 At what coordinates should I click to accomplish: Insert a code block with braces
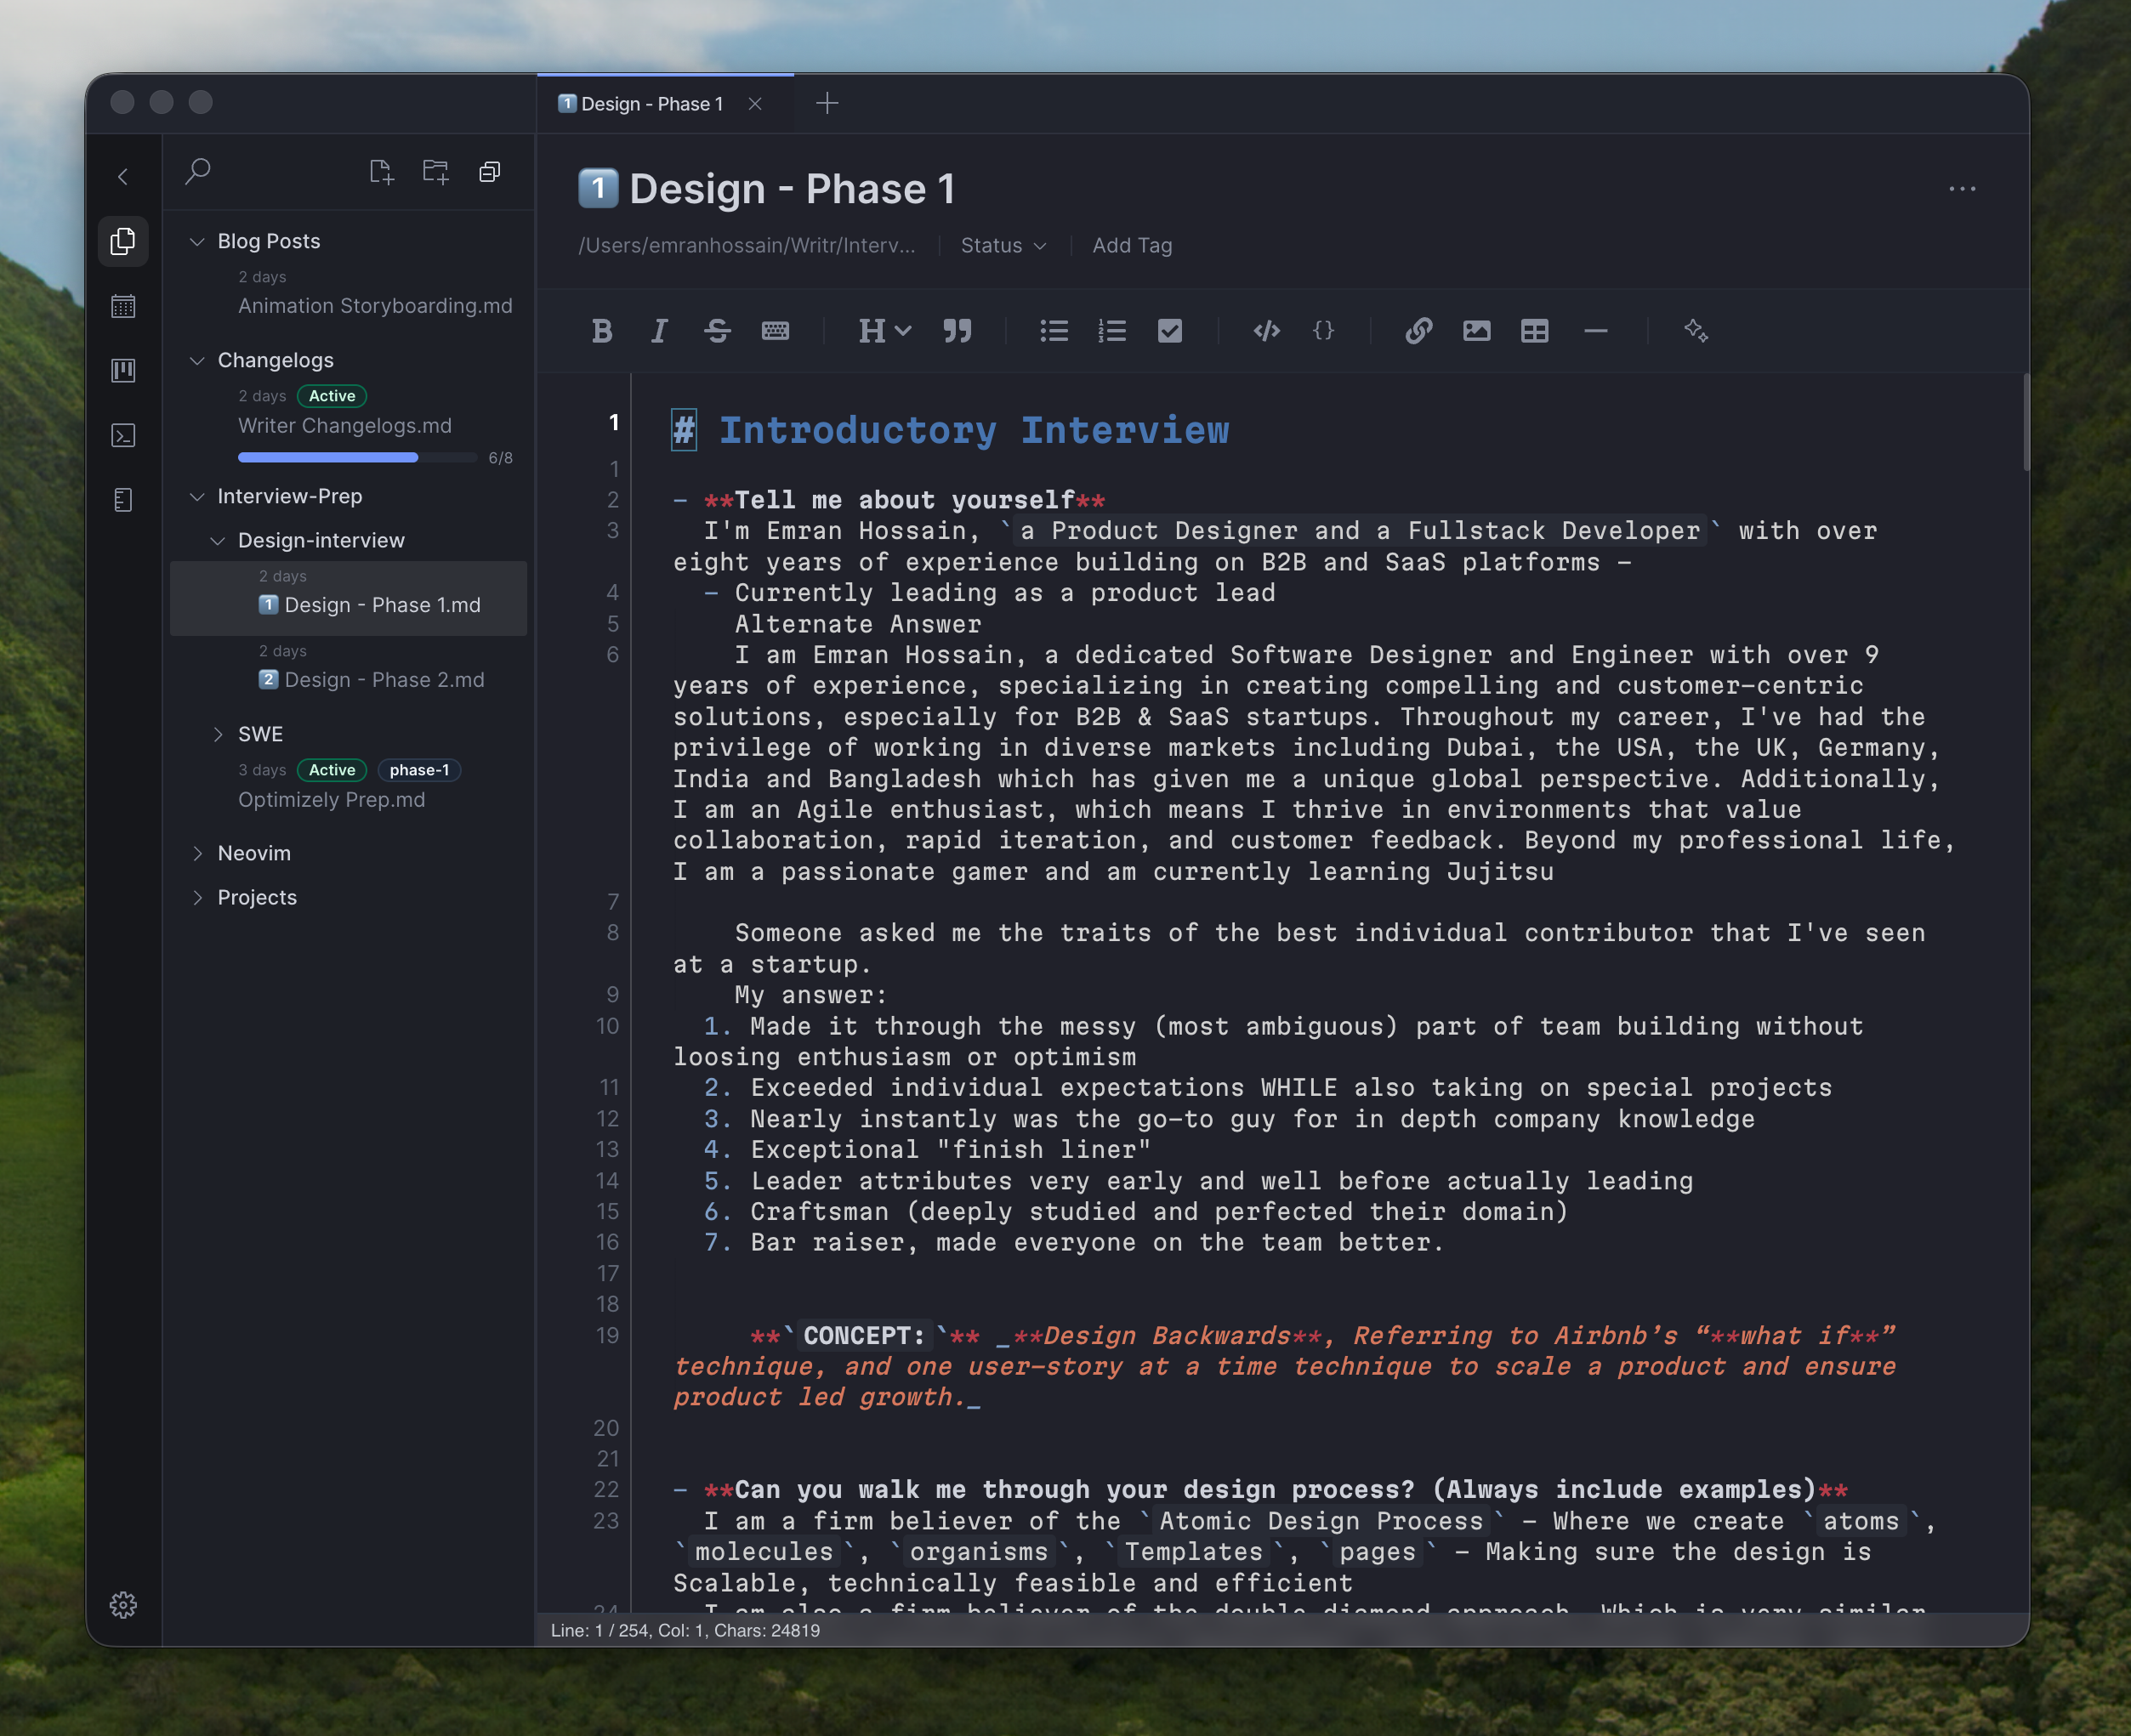point(1323,331)
